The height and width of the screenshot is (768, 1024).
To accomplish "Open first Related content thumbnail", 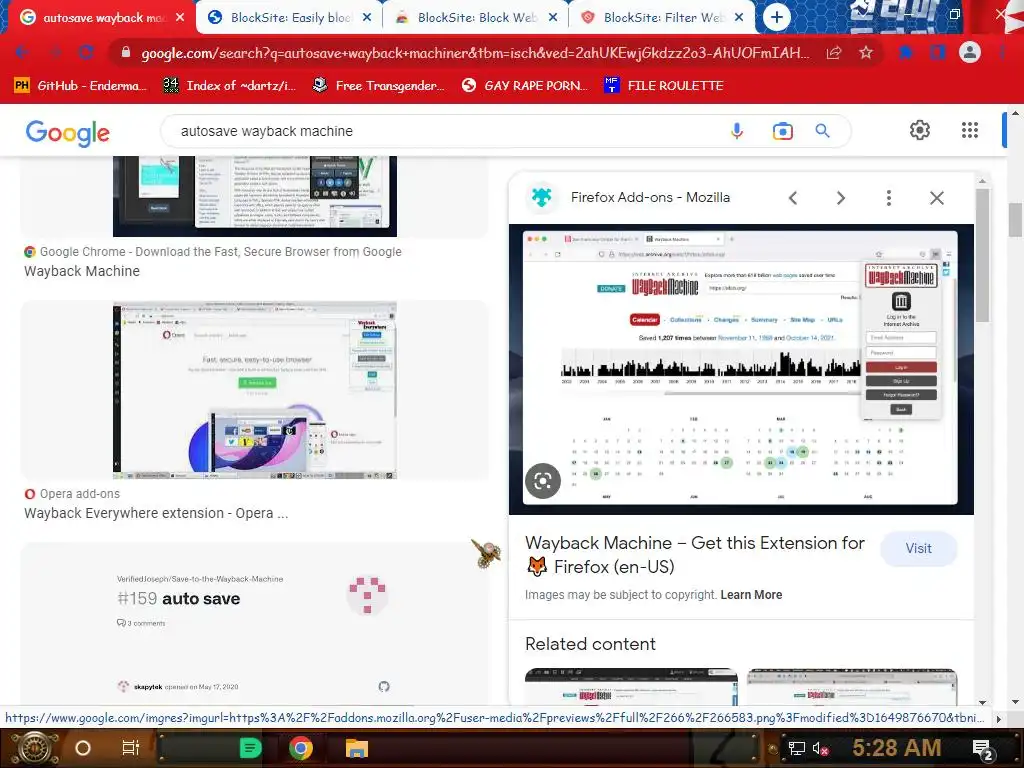I will tap(631, 686).
